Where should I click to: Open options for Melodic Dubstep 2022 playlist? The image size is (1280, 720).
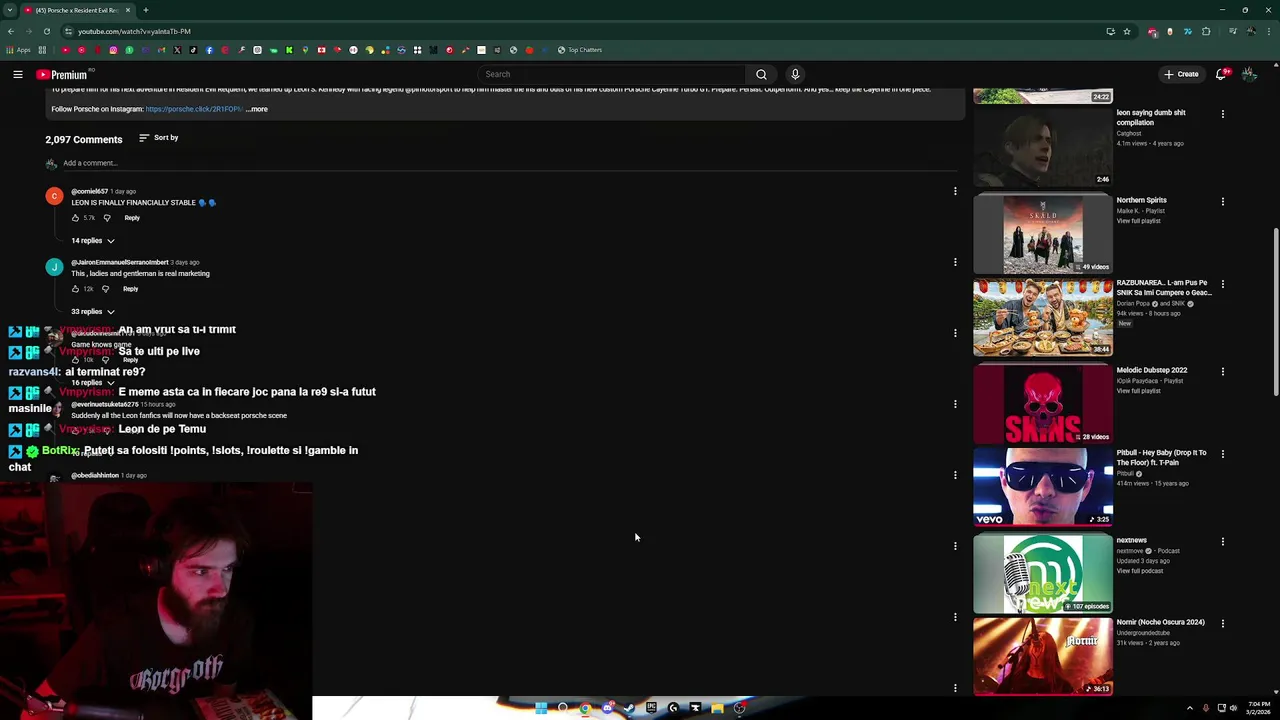(1222, 371)
